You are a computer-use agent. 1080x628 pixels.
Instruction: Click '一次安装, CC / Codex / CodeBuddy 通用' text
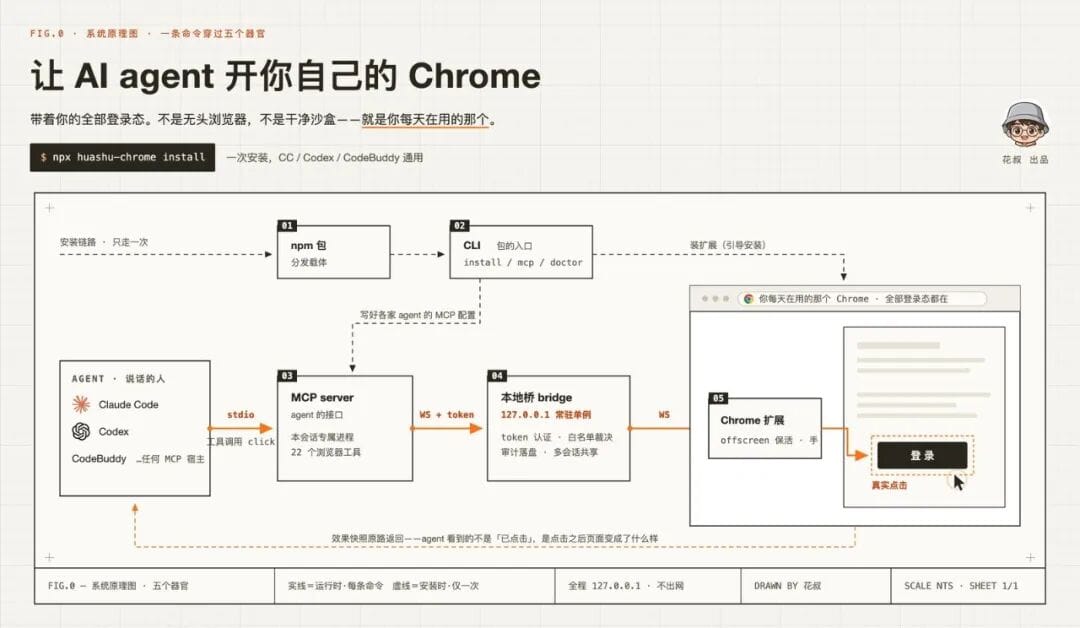tap(324, 157)
